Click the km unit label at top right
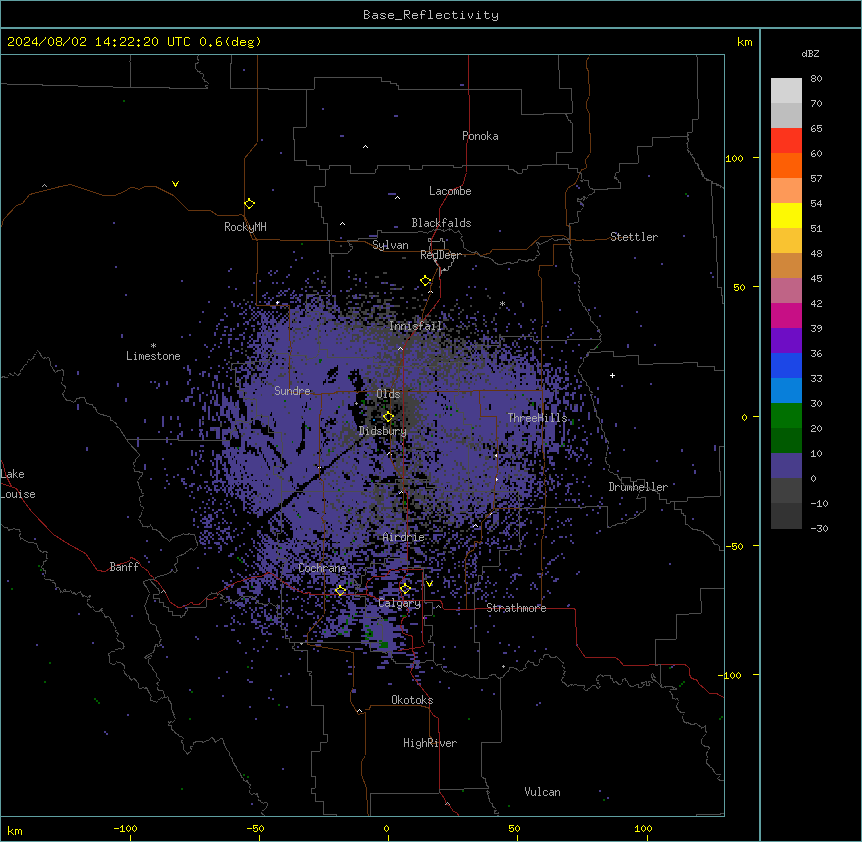 pos(745,42)
